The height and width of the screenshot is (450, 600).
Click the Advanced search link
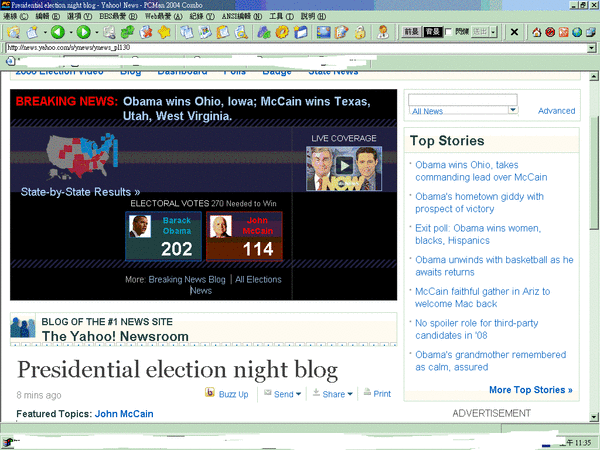(x=556, y=111)
